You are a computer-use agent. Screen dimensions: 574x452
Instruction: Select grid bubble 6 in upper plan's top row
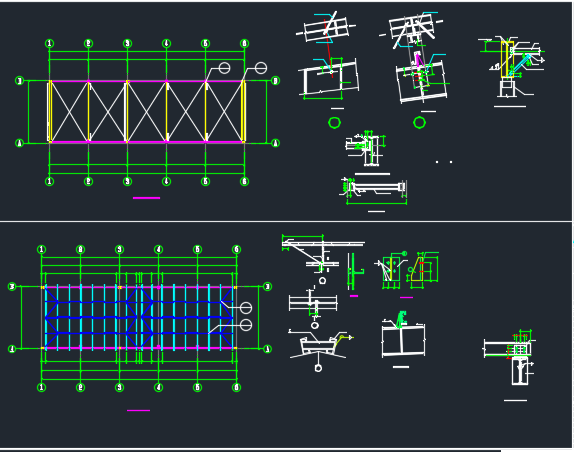tap(245, 44)
